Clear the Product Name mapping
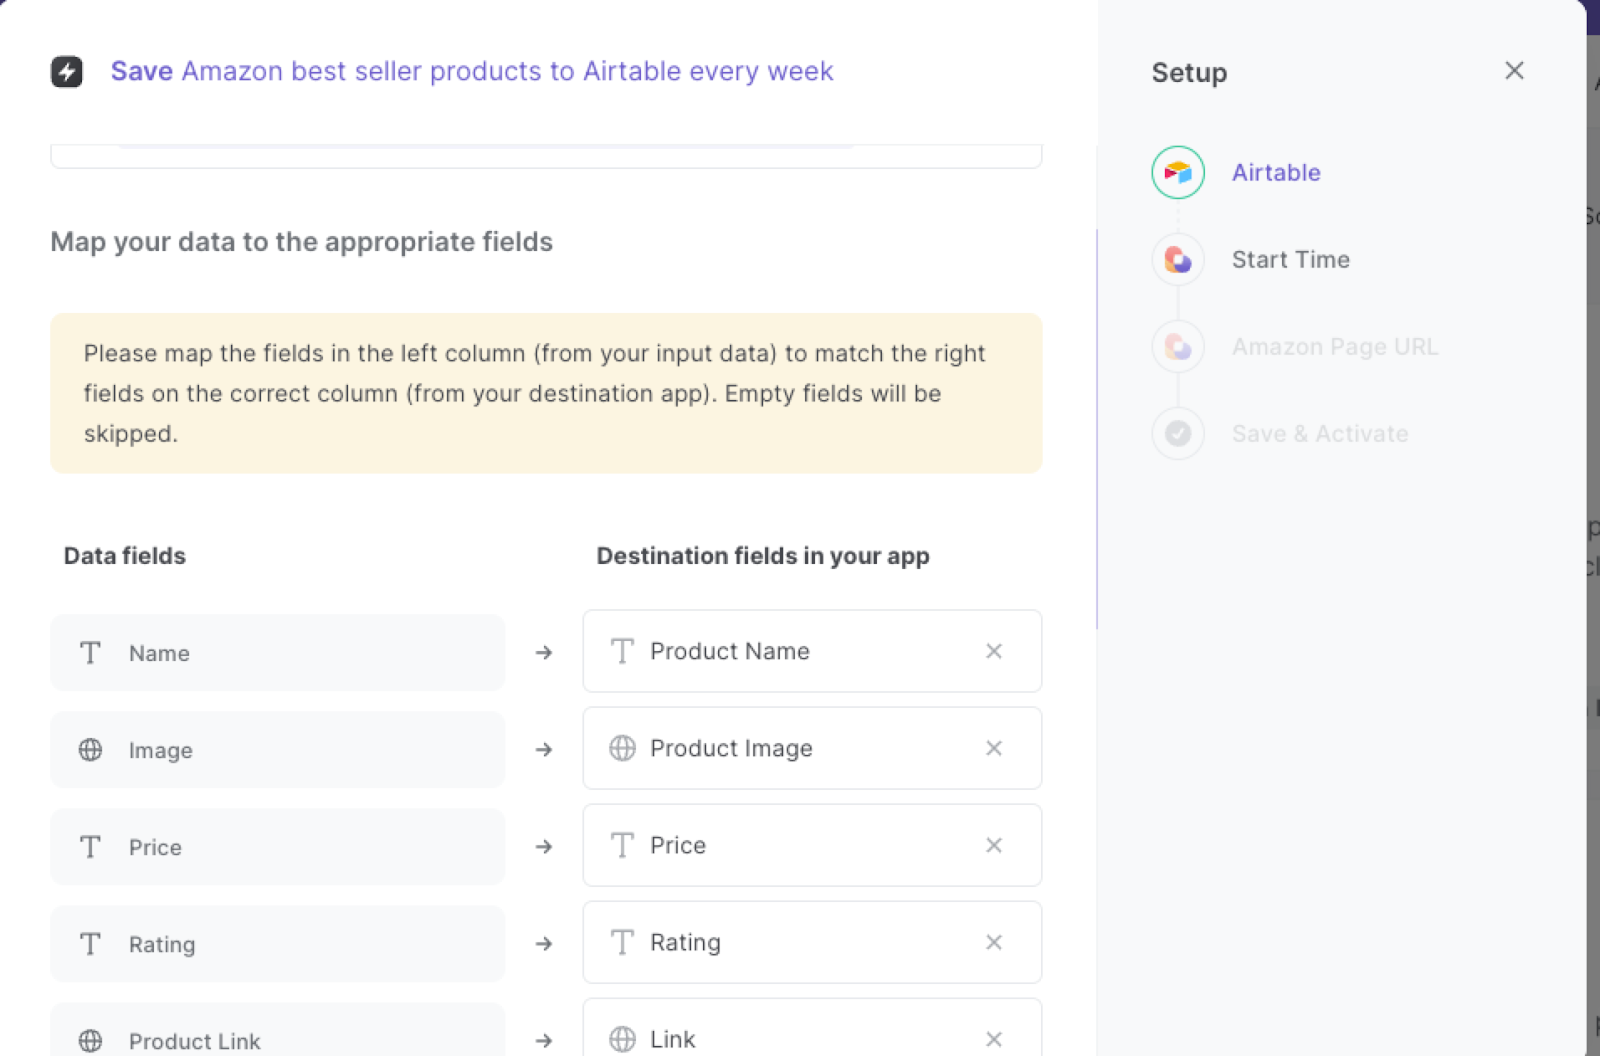Image resolution: width=1600 pixels, height=1056 pixels. pos(994,651)
